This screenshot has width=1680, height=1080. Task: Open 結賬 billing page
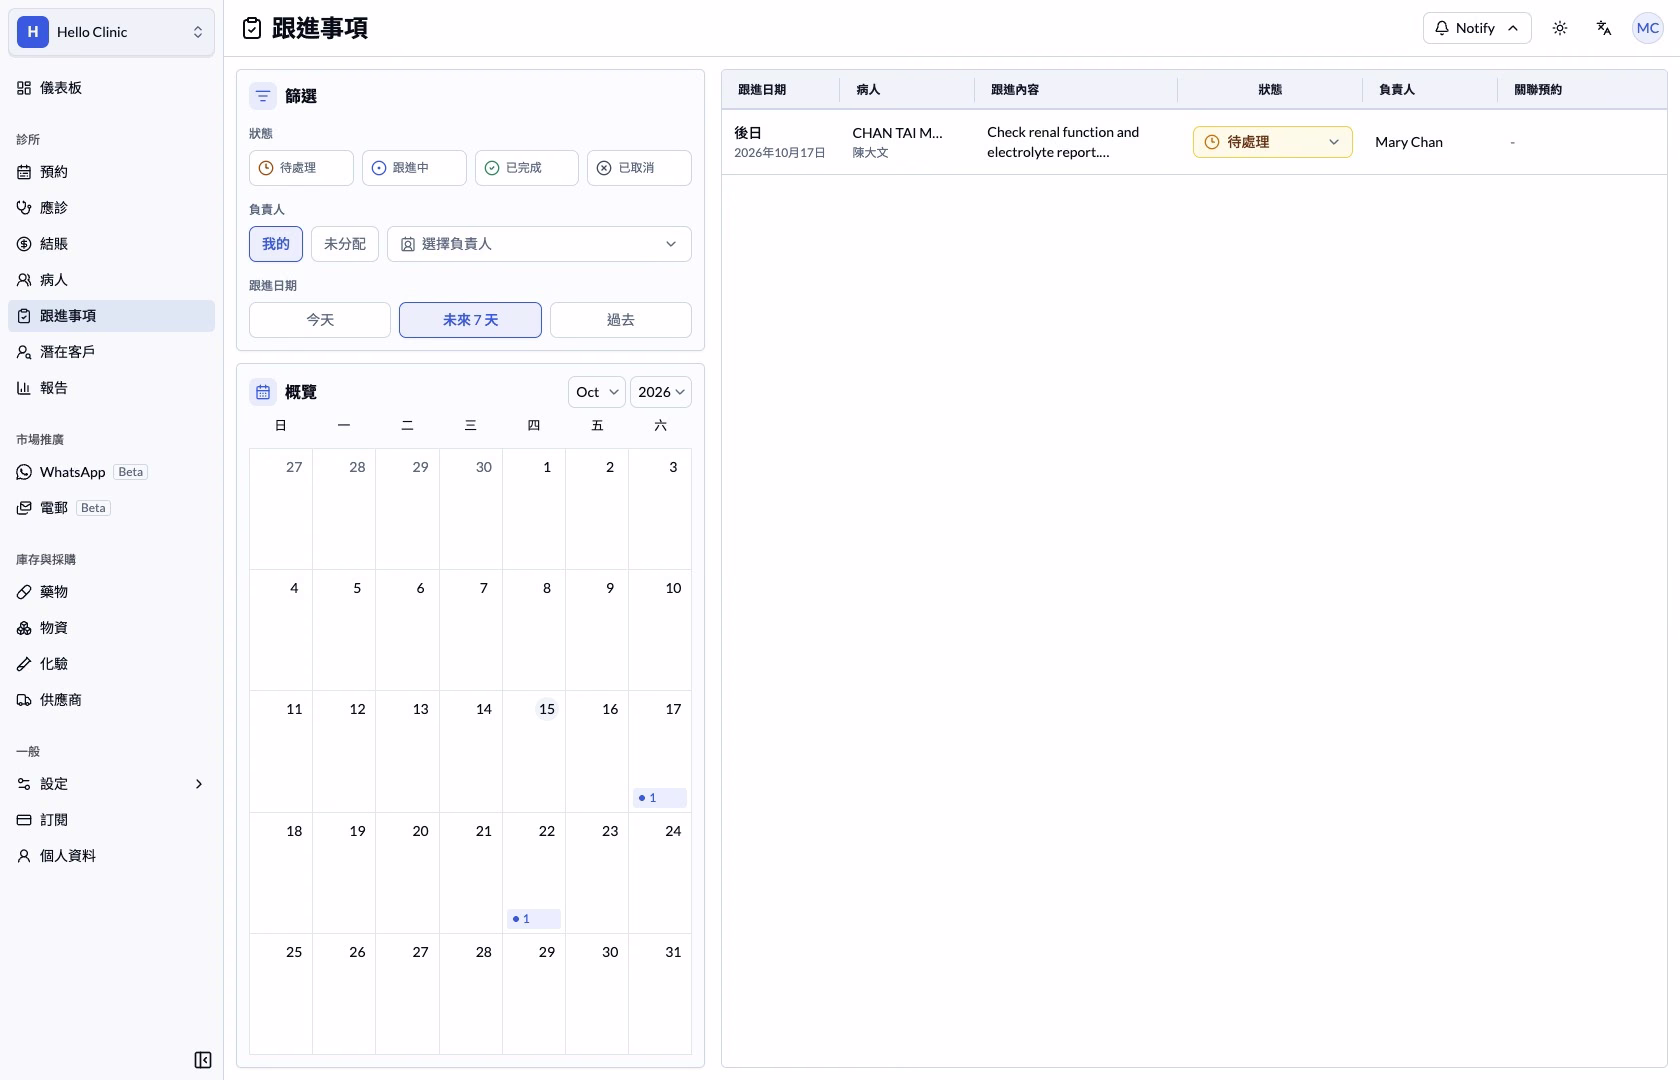(x=111, y=244)
